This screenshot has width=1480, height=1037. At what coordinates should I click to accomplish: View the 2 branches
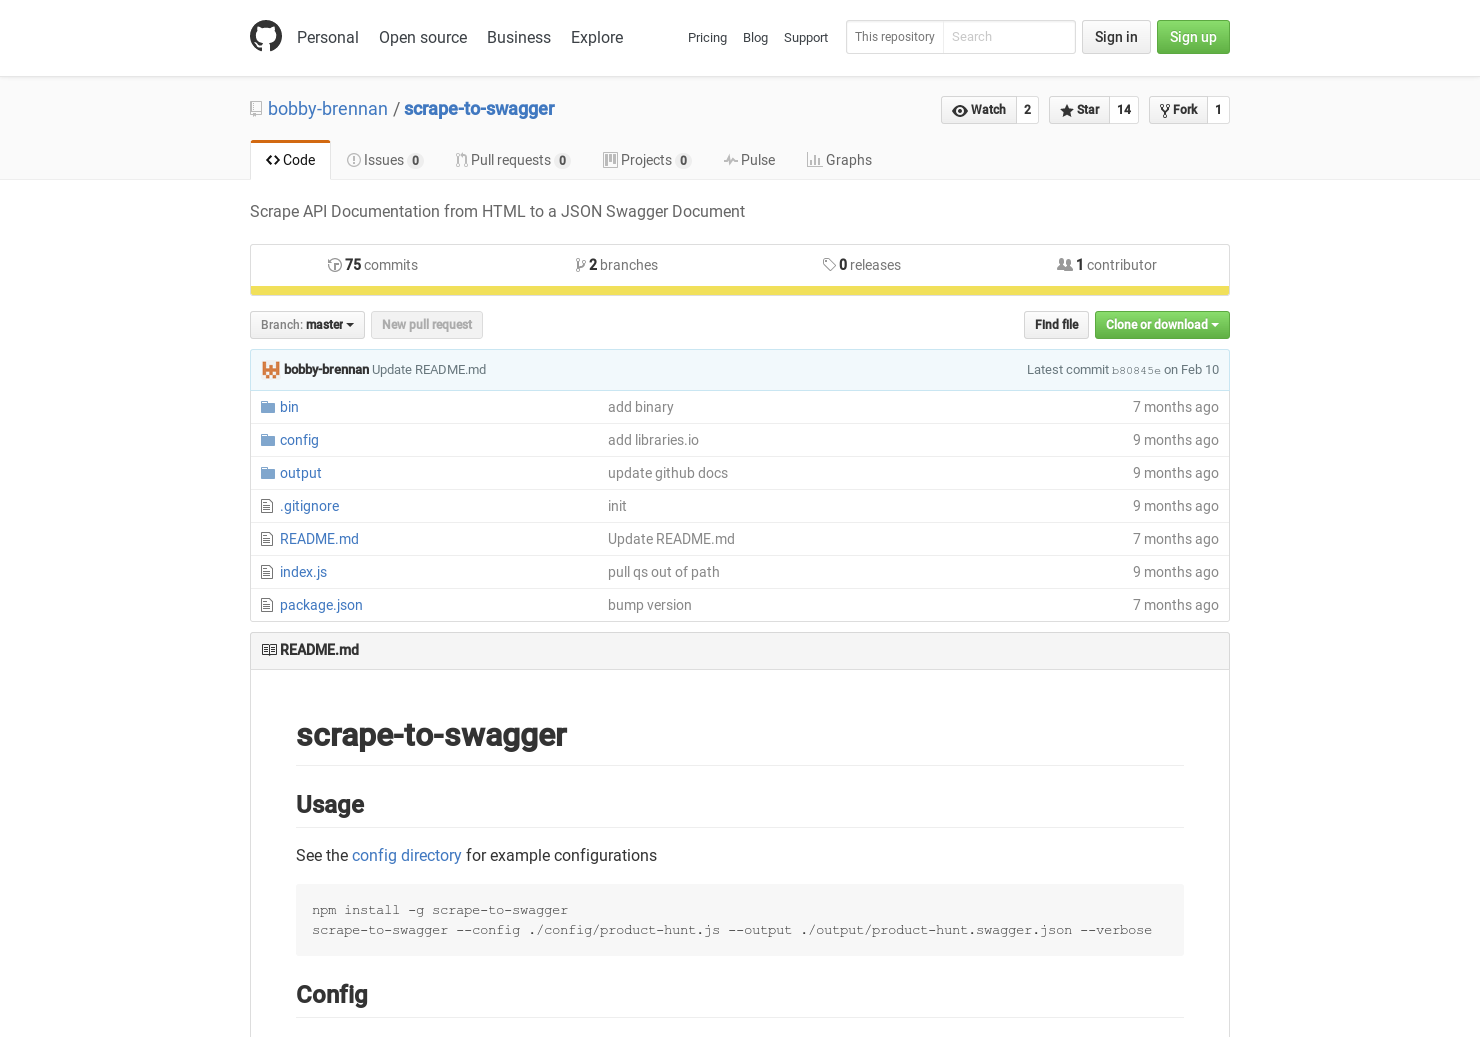(617, 265)
